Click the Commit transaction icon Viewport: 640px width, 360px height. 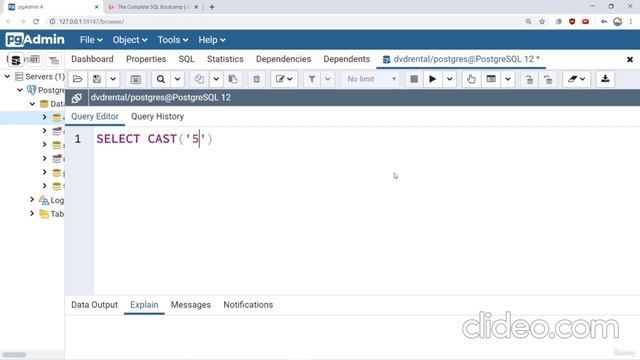(x=529, y=79)
